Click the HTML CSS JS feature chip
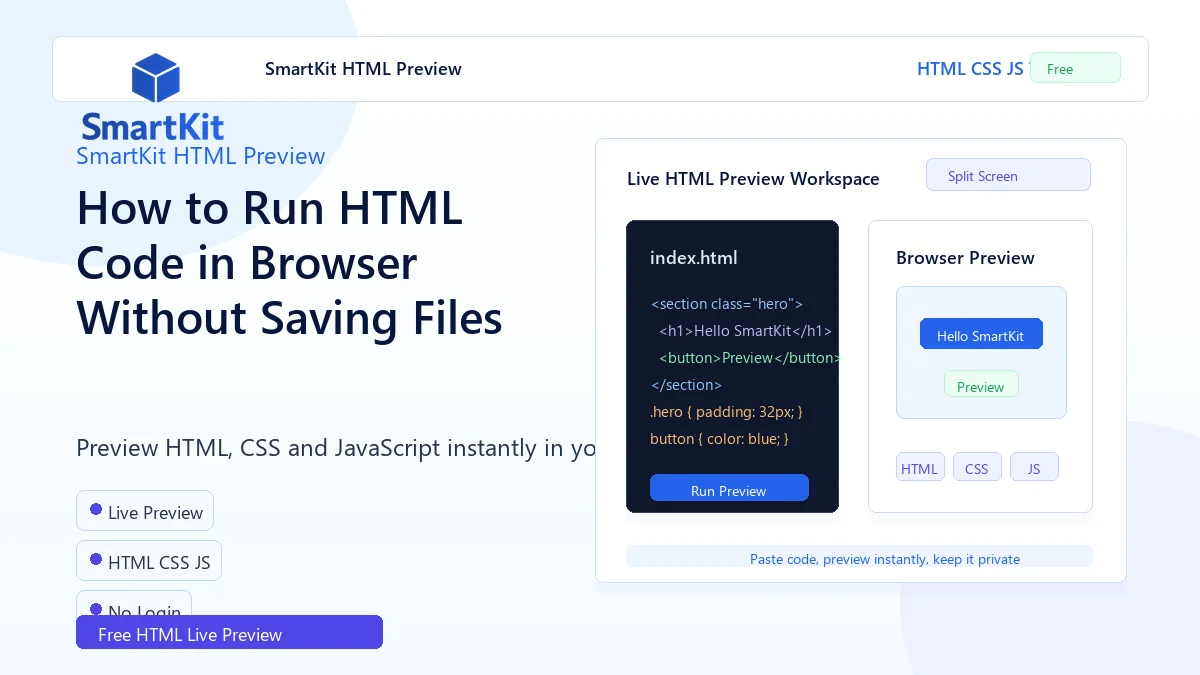Screen dimensions: 1200x675 coord(149,561)
